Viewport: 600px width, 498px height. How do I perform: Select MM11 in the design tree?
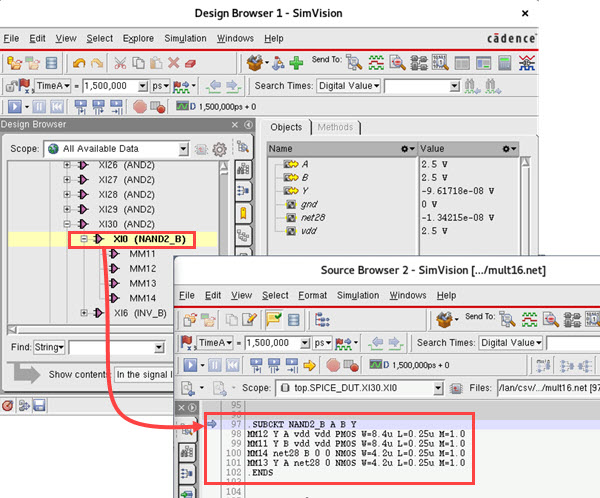[x=142, y=254]
